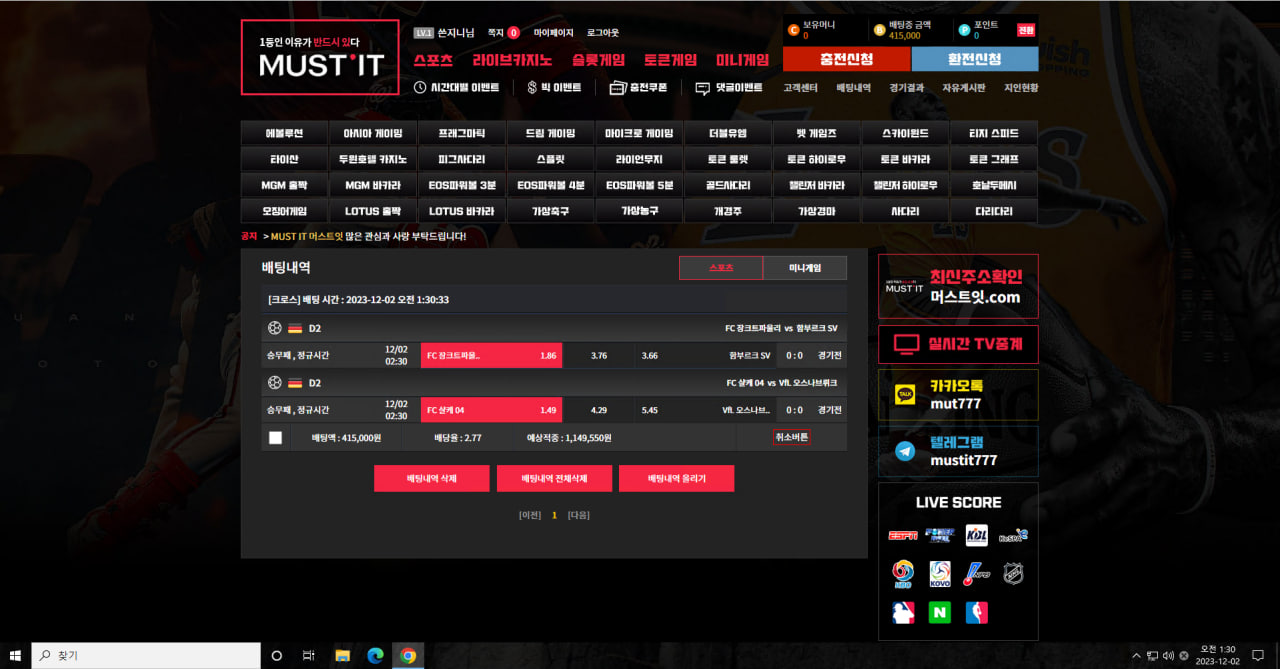
Task: Open KakaoTalk contact mut777 banner
Action: (x=958, y=395)
